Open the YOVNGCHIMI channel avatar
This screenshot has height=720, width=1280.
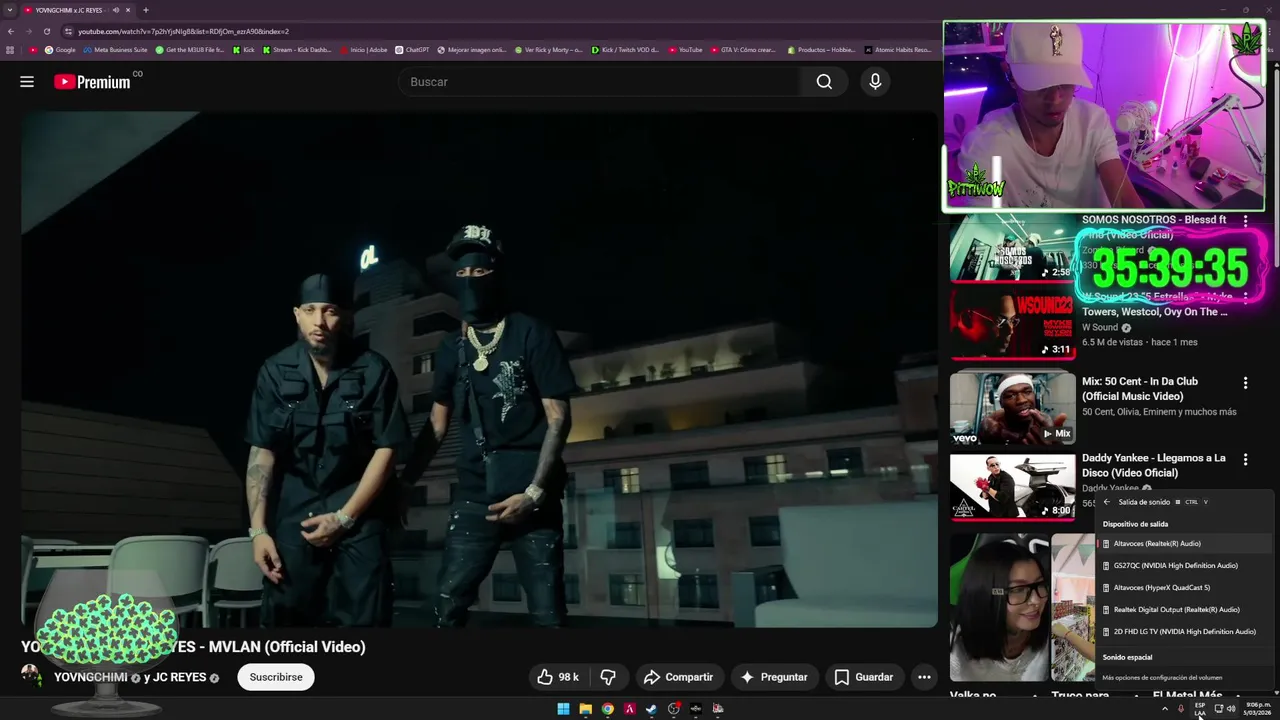(x=31, y=675)
